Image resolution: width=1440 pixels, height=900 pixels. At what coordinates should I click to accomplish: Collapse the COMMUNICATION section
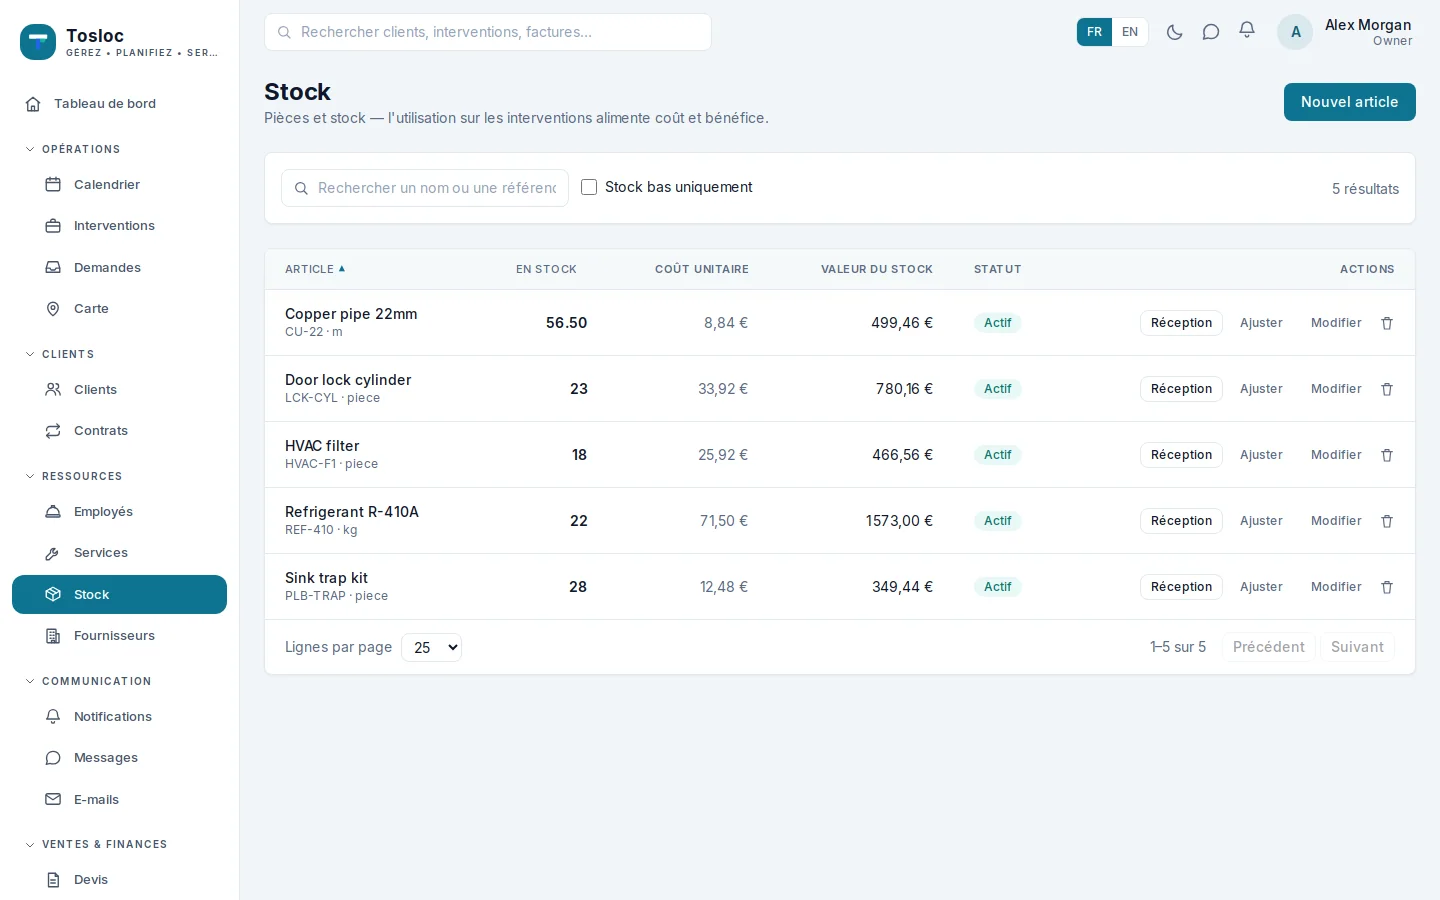pos(88,681)
